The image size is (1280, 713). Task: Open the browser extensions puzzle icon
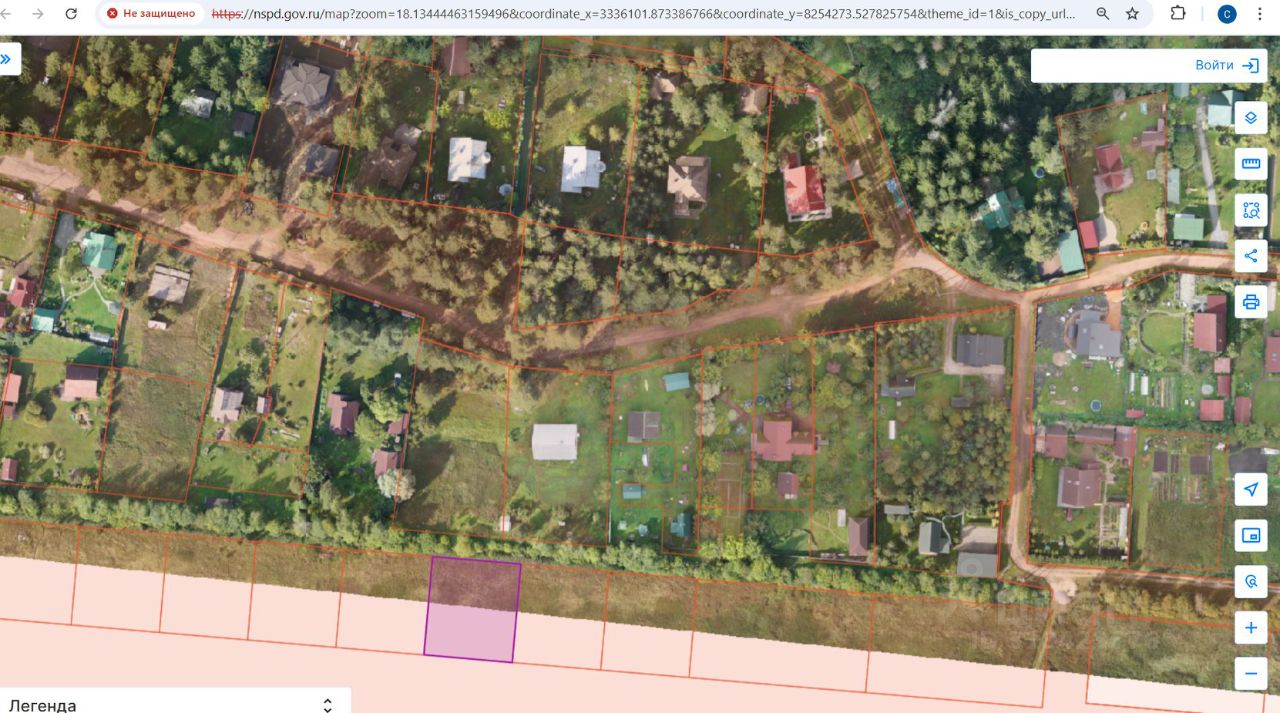point(1178,14)
